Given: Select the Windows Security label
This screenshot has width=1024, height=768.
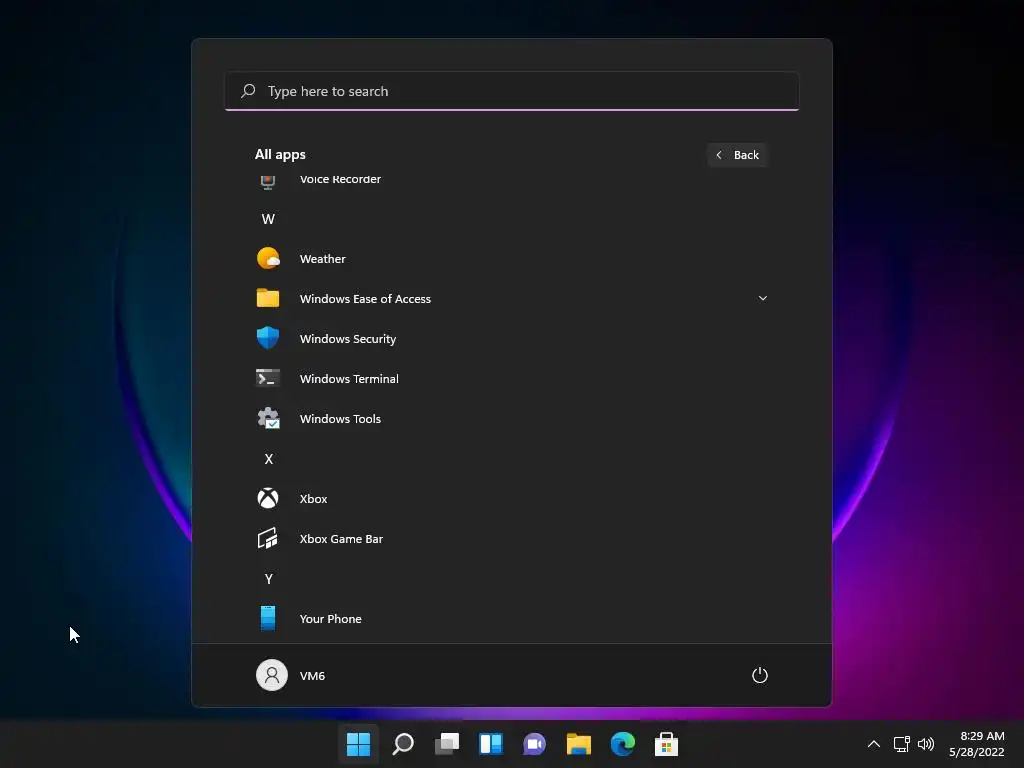Looking at the screenshot, I should pos(348,339).
